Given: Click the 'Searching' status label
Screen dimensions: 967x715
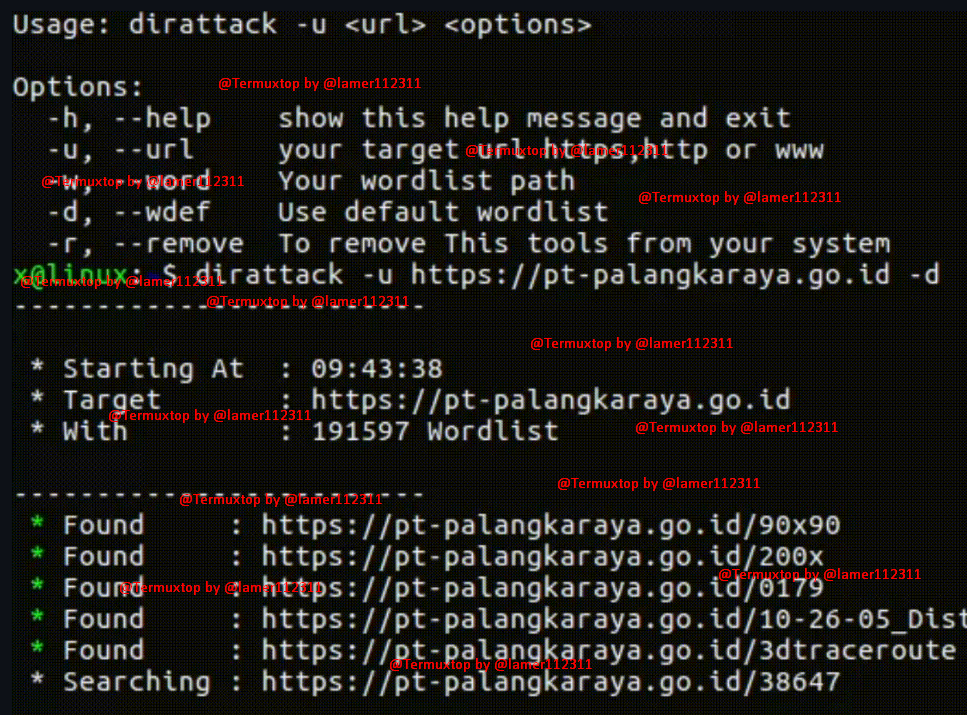Looking at the screenshot, I should click(137, 682).
